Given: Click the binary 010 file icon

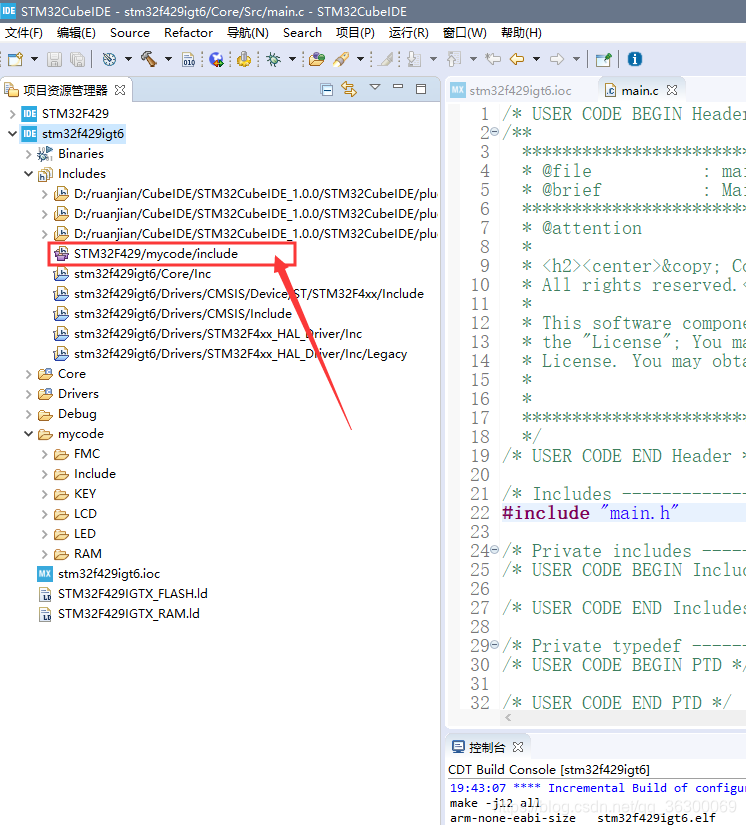Looking at the screenshot, I should [x=188, y=59].
